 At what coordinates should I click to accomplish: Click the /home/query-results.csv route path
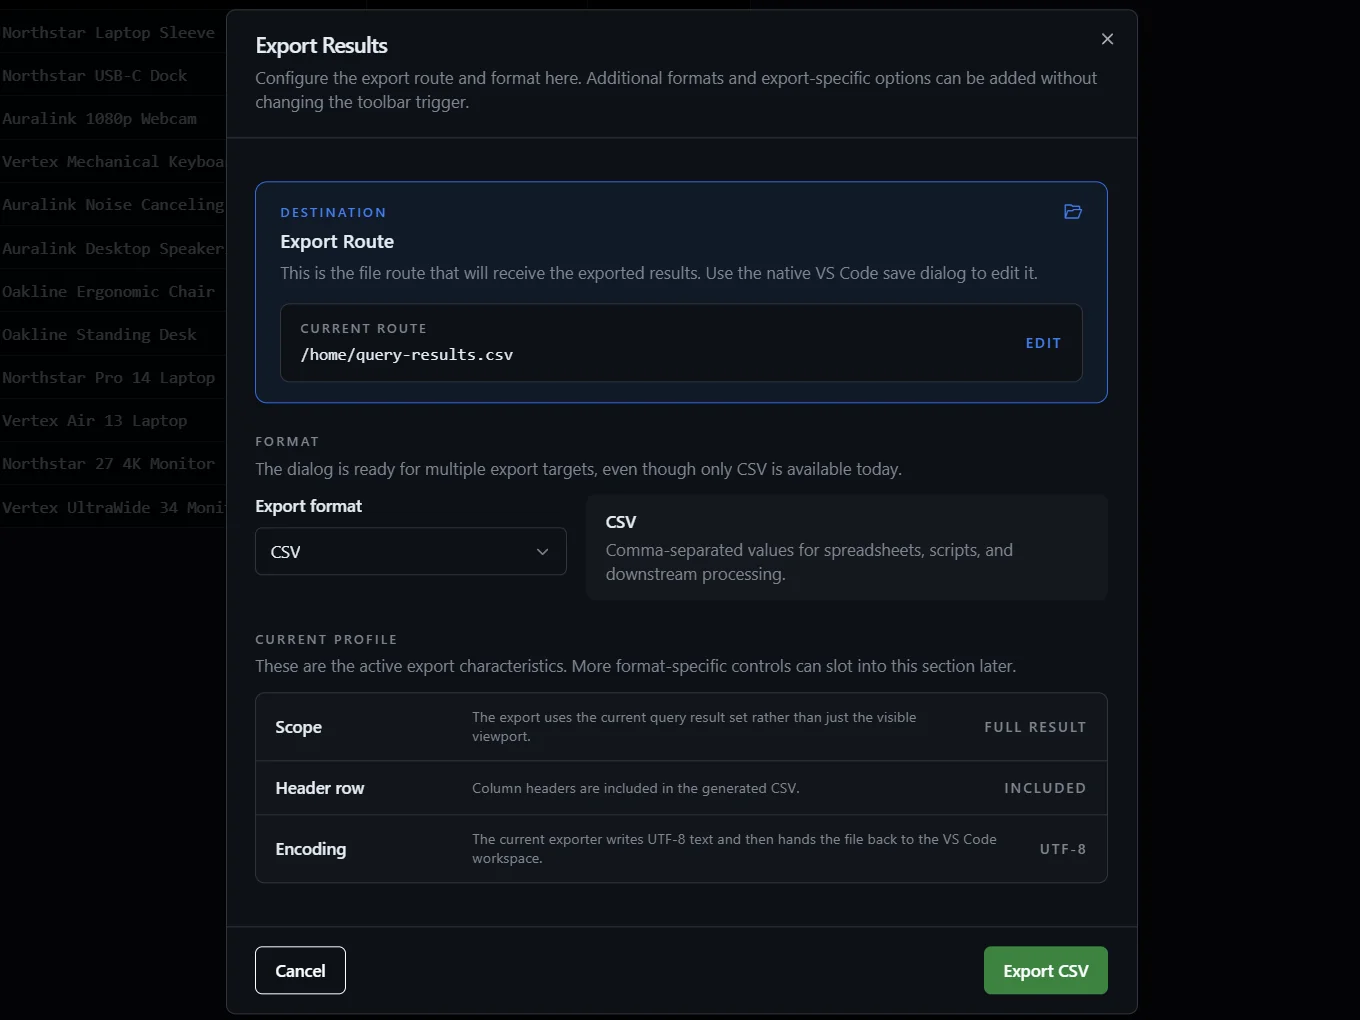407,355
